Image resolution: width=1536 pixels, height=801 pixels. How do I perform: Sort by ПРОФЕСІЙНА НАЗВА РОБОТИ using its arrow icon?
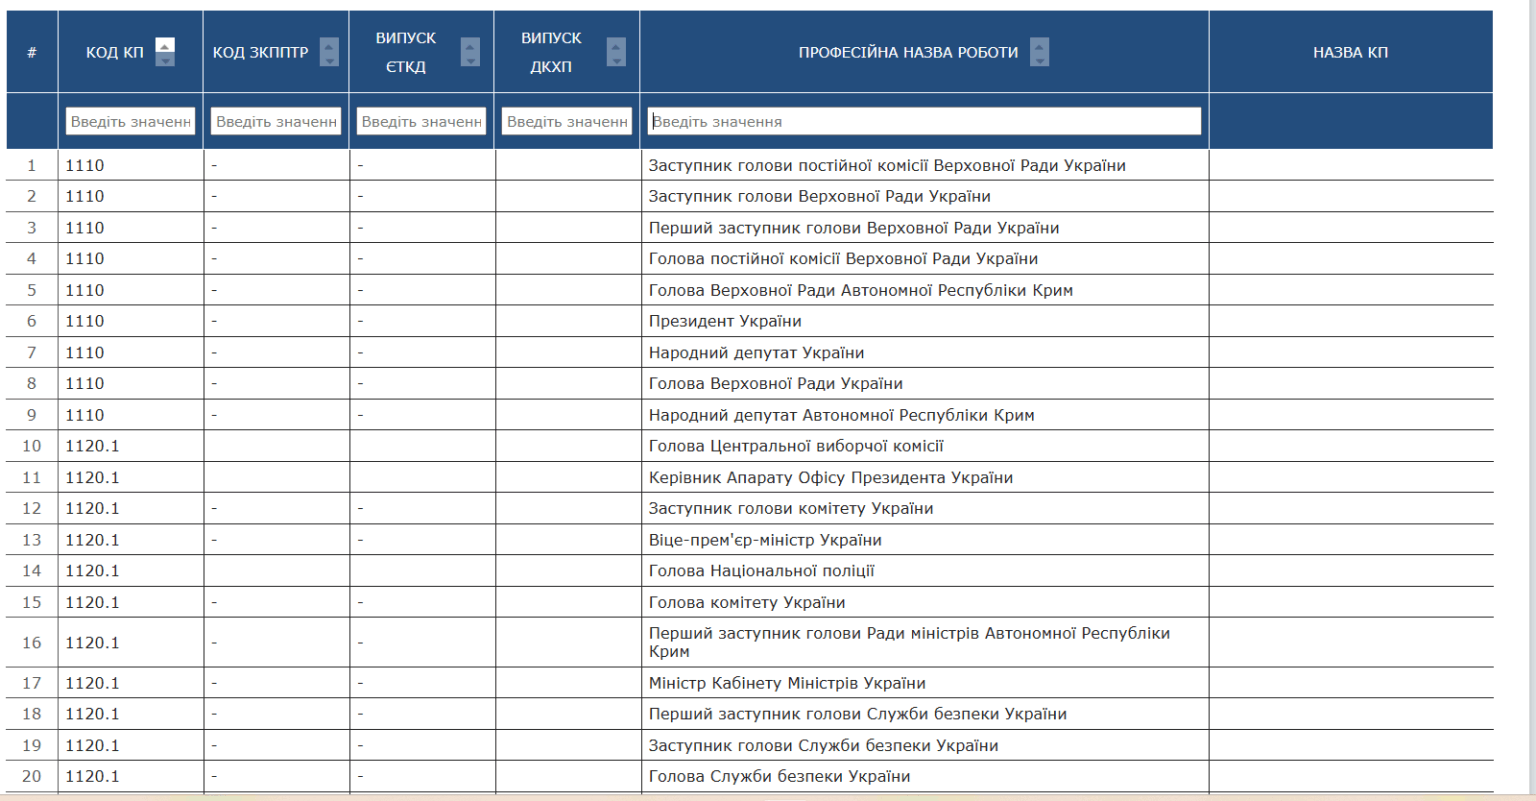(x=1040, y=52)
